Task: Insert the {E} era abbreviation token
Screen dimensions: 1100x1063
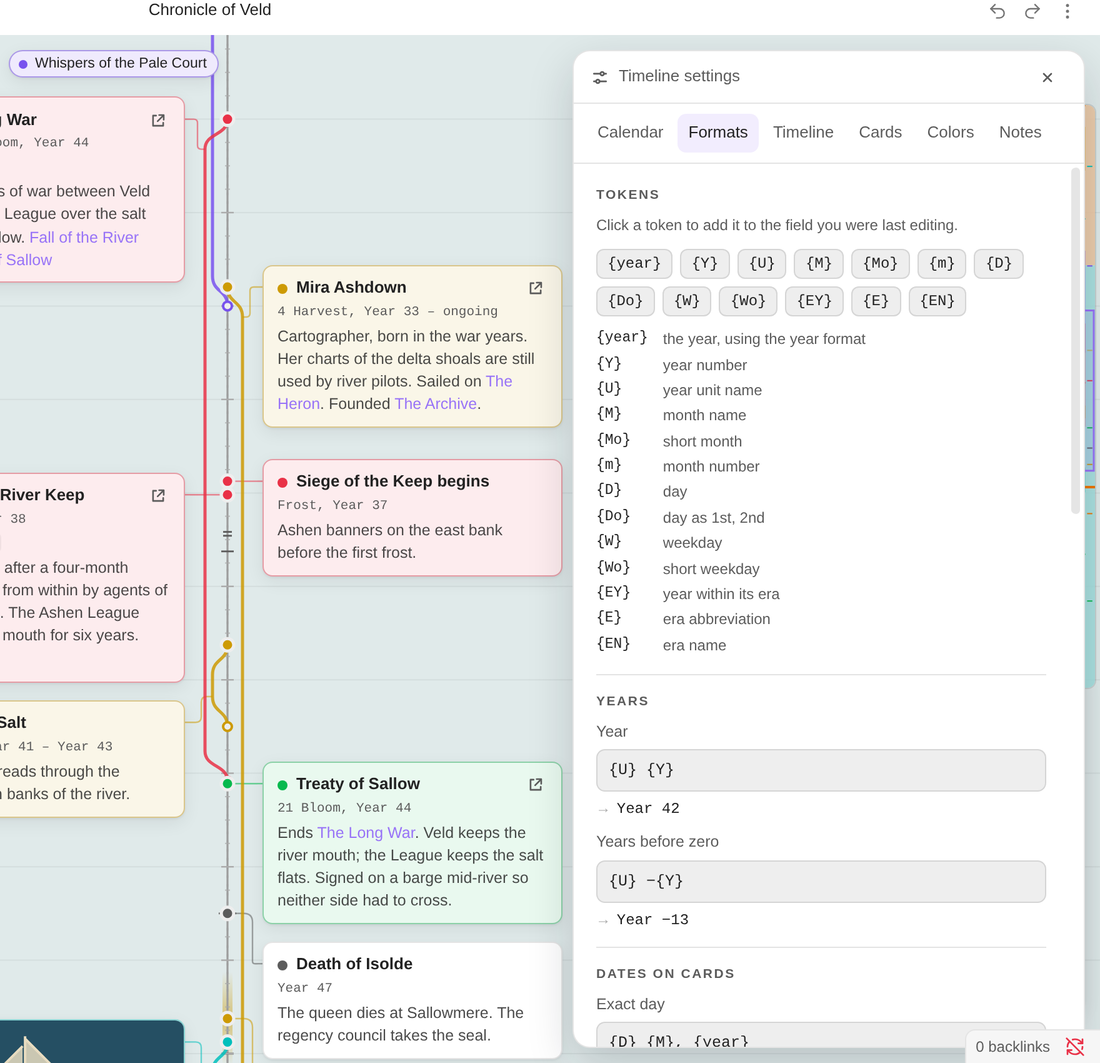Action: point(876,302)
